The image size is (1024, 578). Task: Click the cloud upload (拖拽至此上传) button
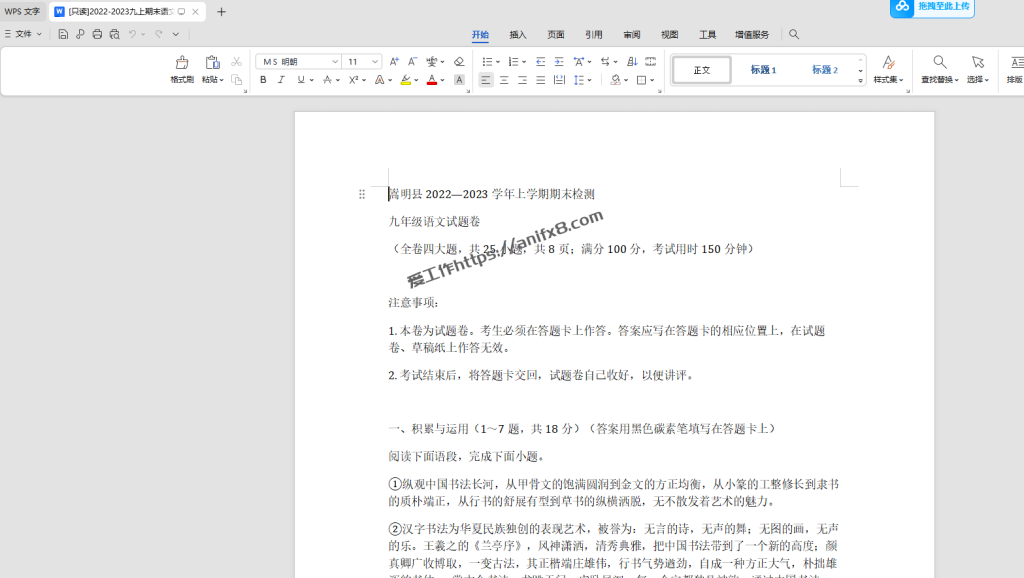click(x=932, y=7)
